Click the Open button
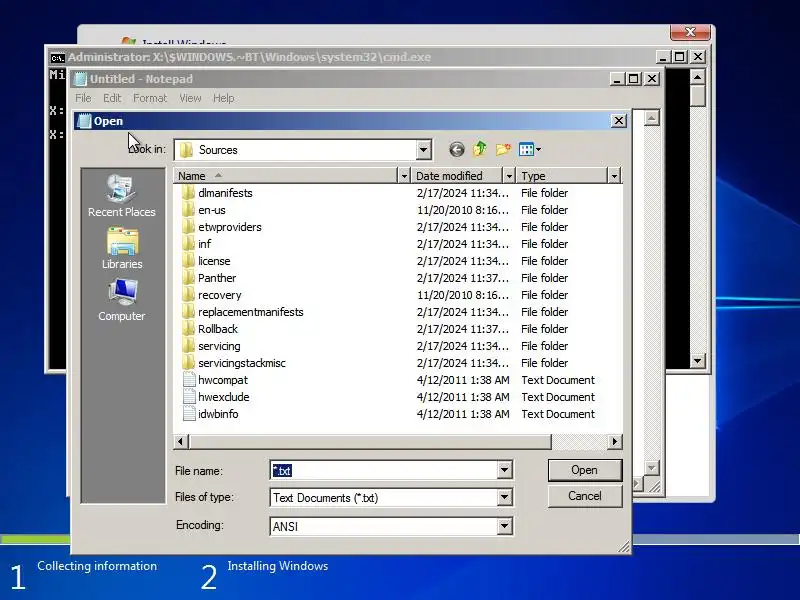 [x=585, y=470]
